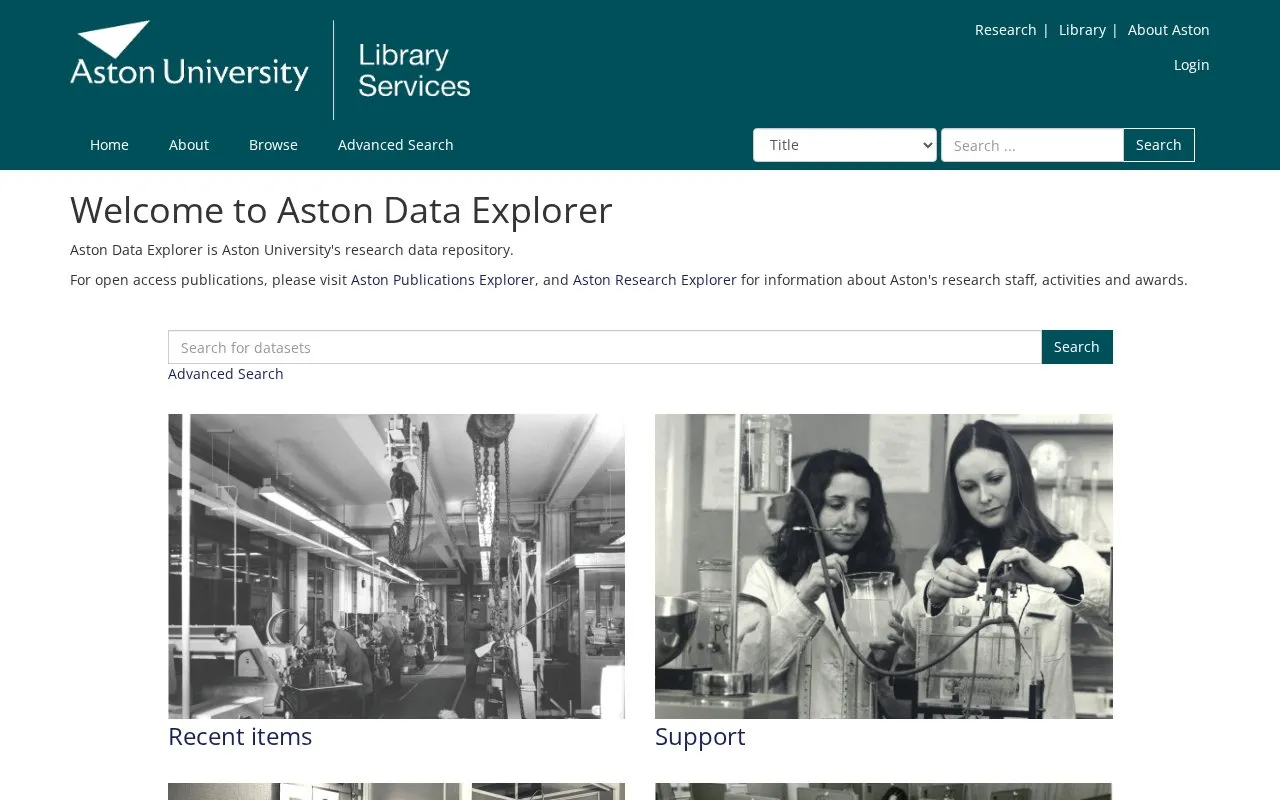Click the workshop photo thumbnail for Recent items
Image resolution: width=1280 pixels, height=800 pixels.
click(396, 566)
